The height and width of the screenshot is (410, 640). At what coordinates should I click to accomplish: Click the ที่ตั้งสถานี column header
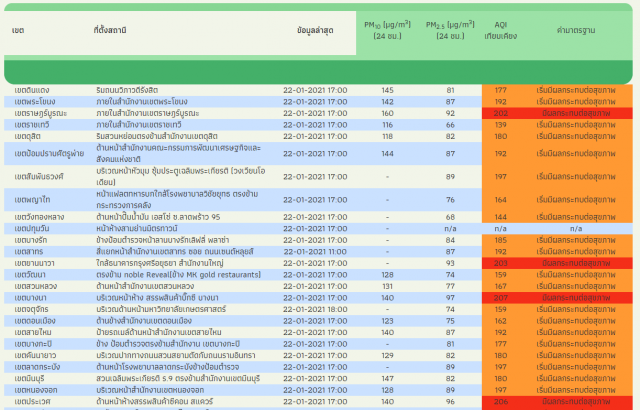click(x=110, y=30)
